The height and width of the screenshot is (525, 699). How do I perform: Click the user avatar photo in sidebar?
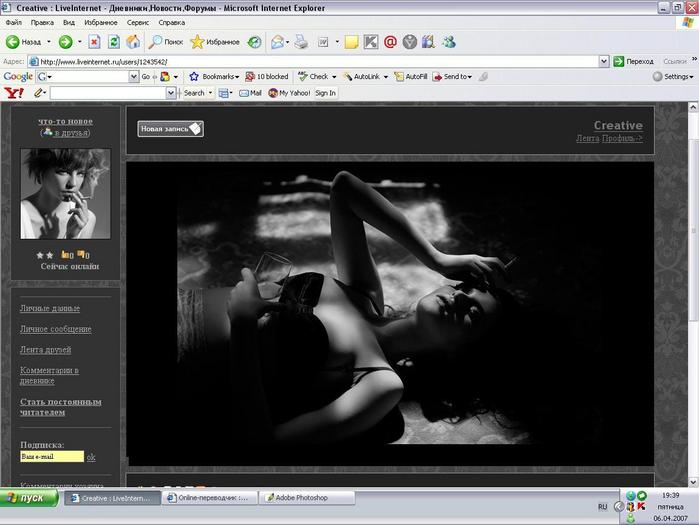[66, 193]
